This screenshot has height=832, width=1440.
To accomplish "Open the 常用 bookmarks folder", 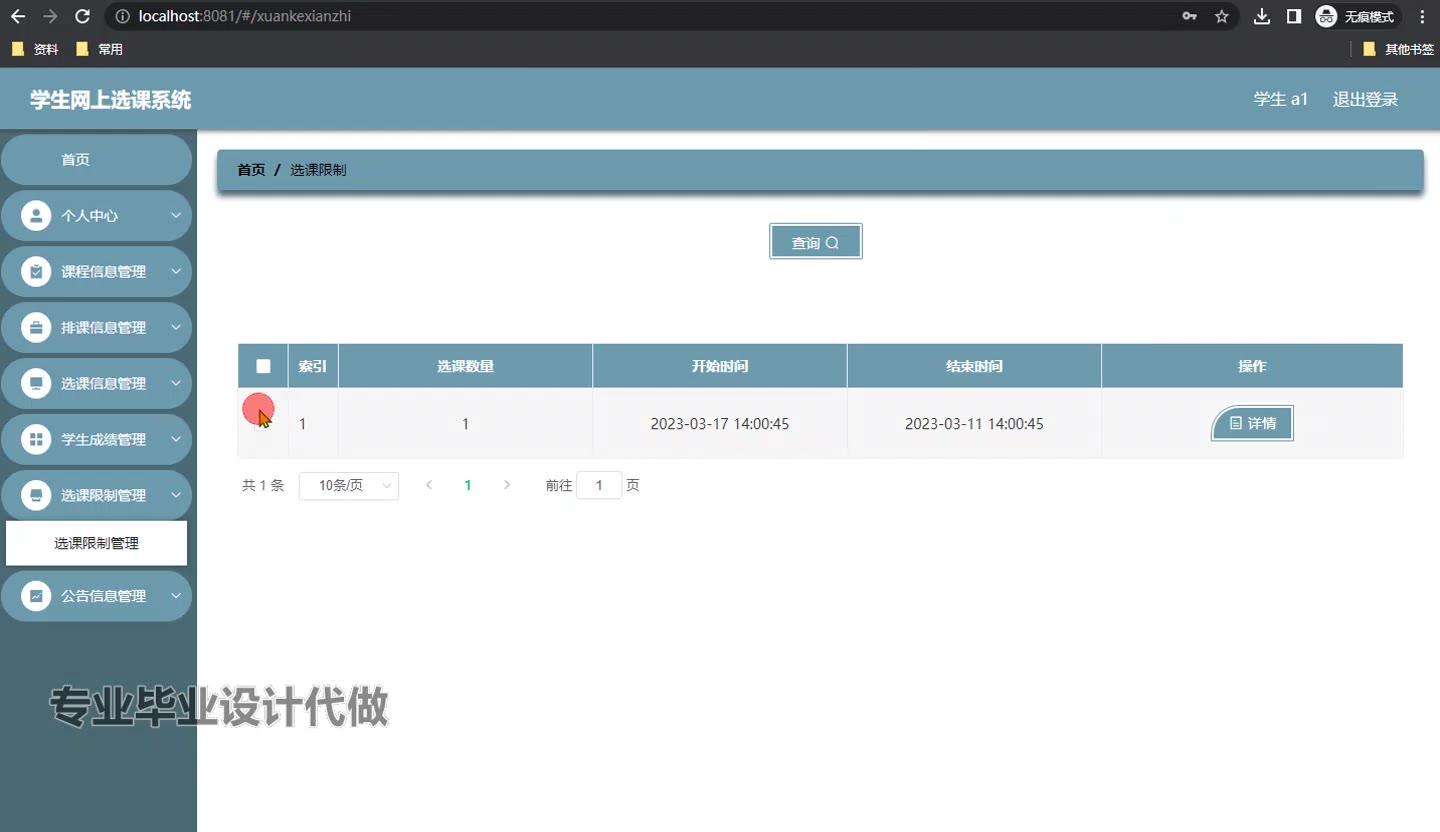I will (99, 49).
